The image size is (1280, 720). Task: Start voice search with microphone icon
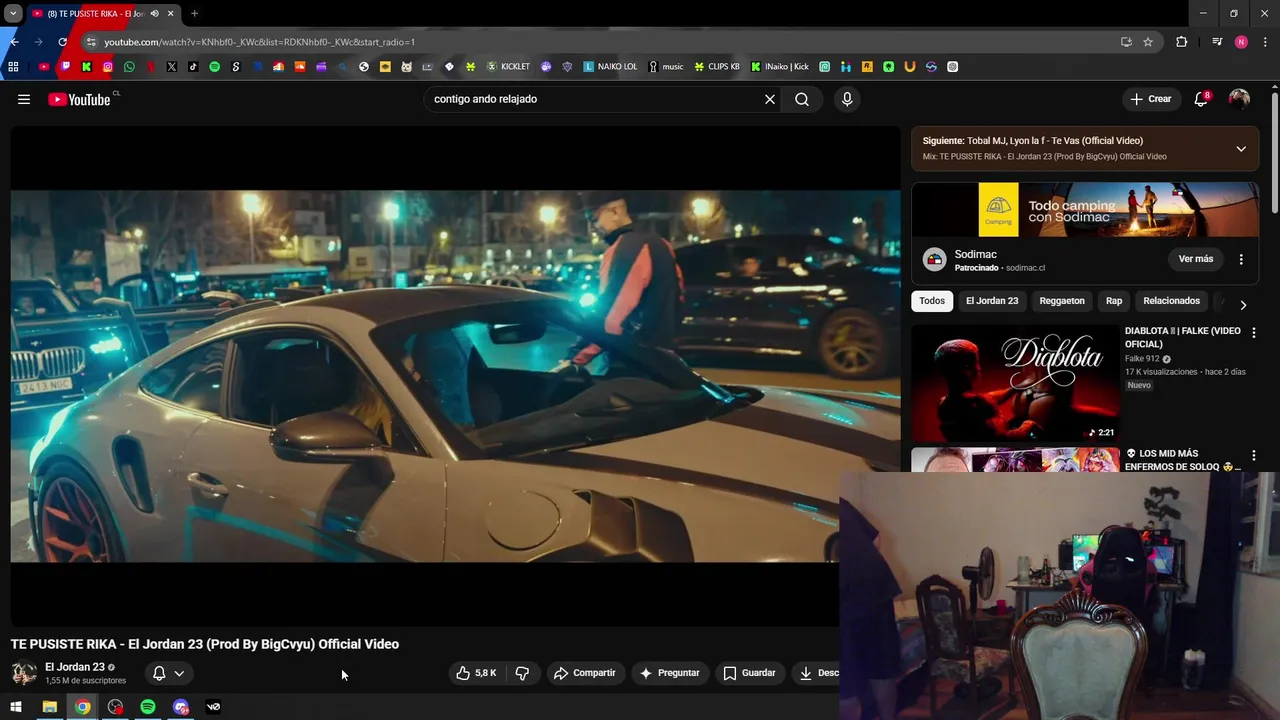point(847,99)
